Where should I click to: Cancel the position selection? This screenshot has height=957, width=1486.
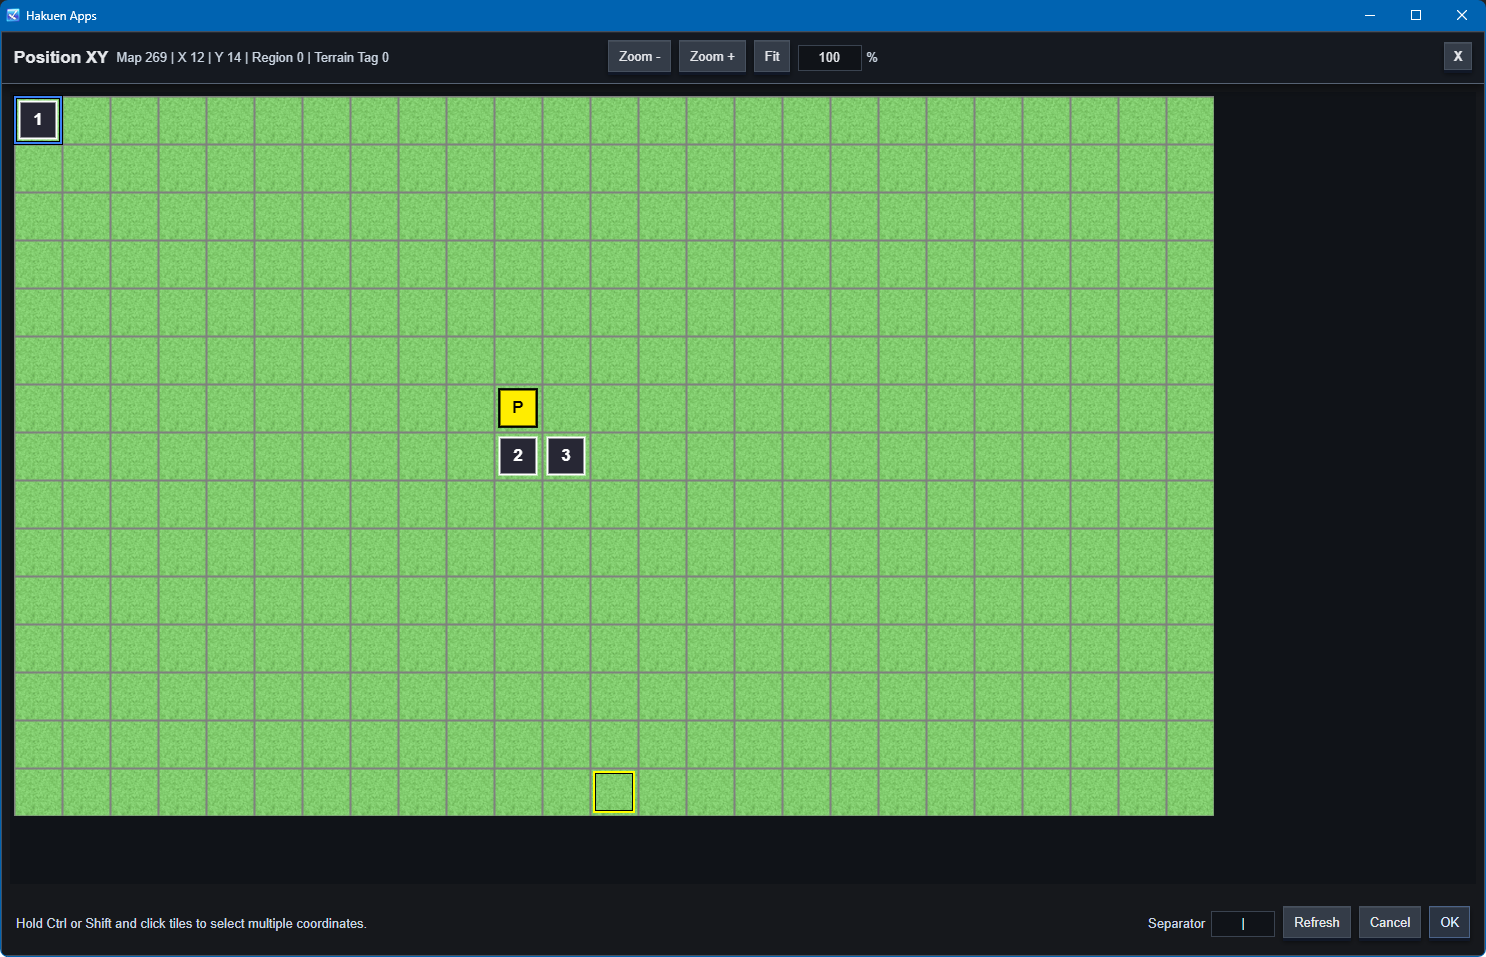[1390, 923]
